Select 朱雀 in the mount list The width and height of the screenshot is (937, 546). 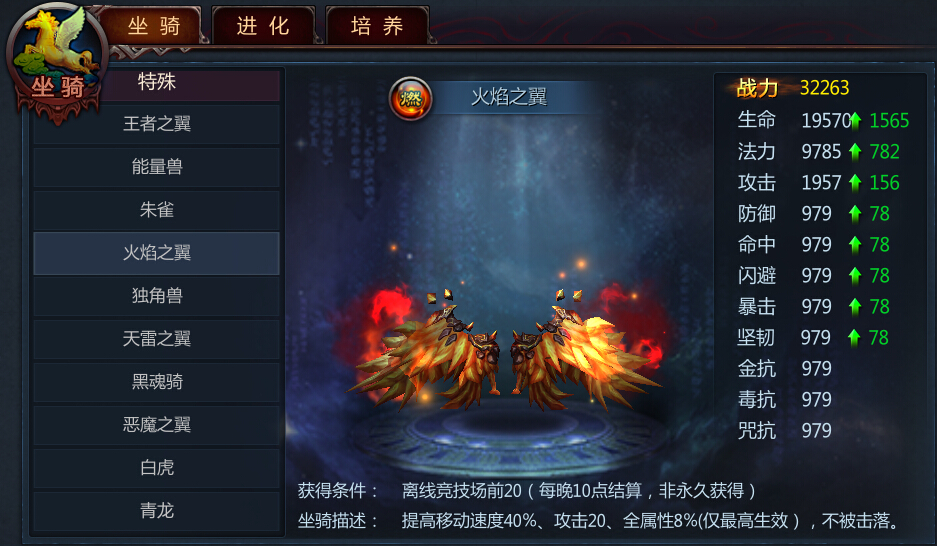pyautogui.click(x=157, y=210)
